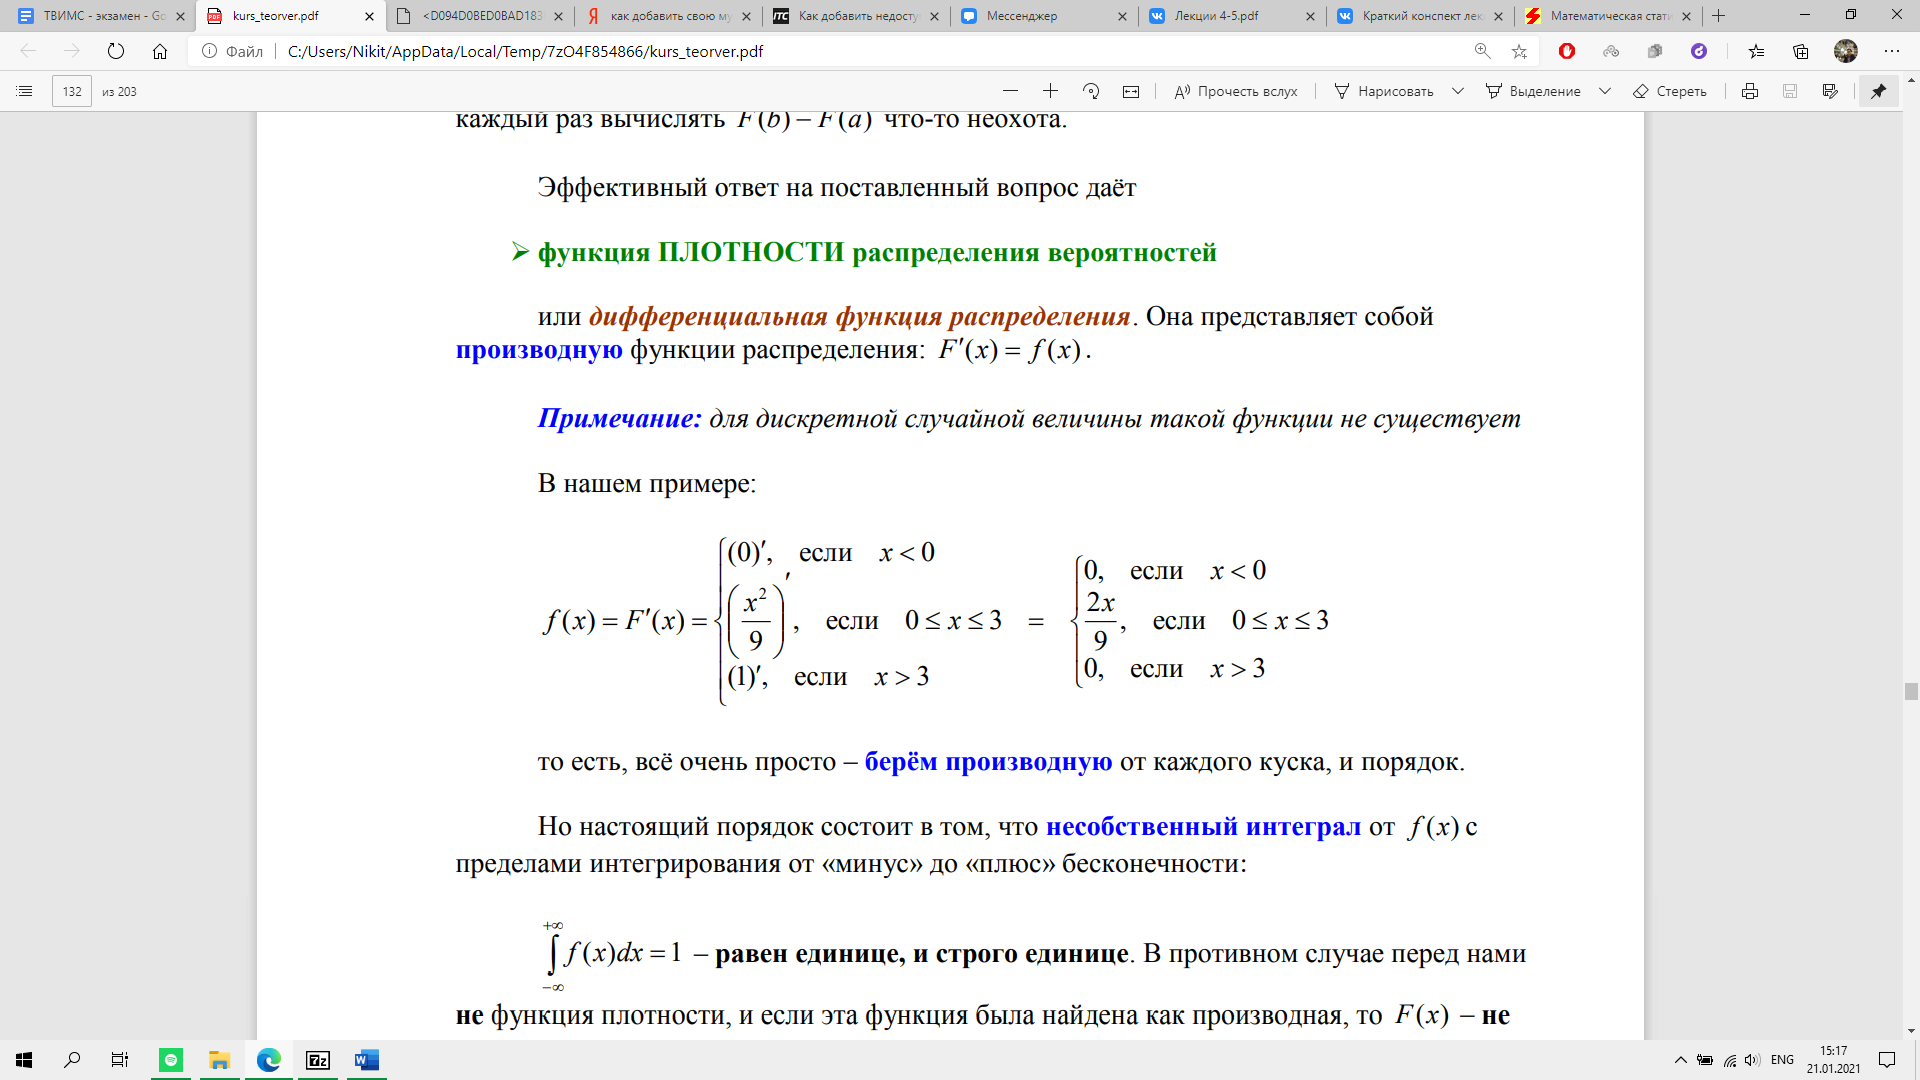
Task: Refresh the current page
Action: (116, 51)
